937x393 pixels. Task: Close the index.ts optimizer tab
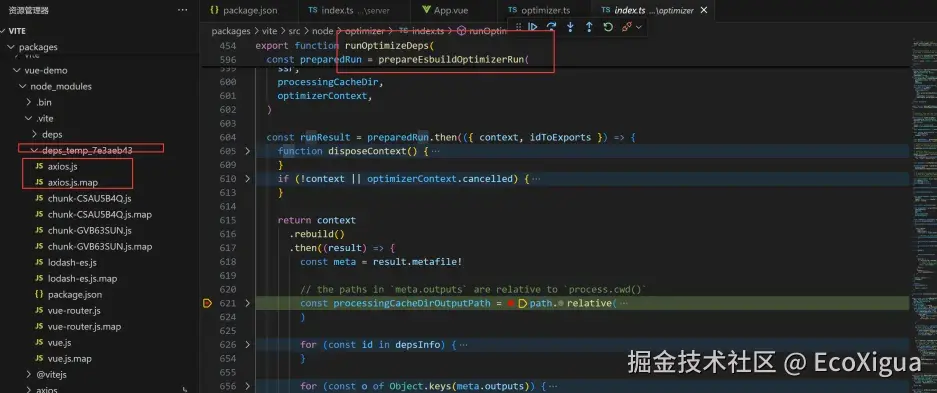tap(703, 10)
